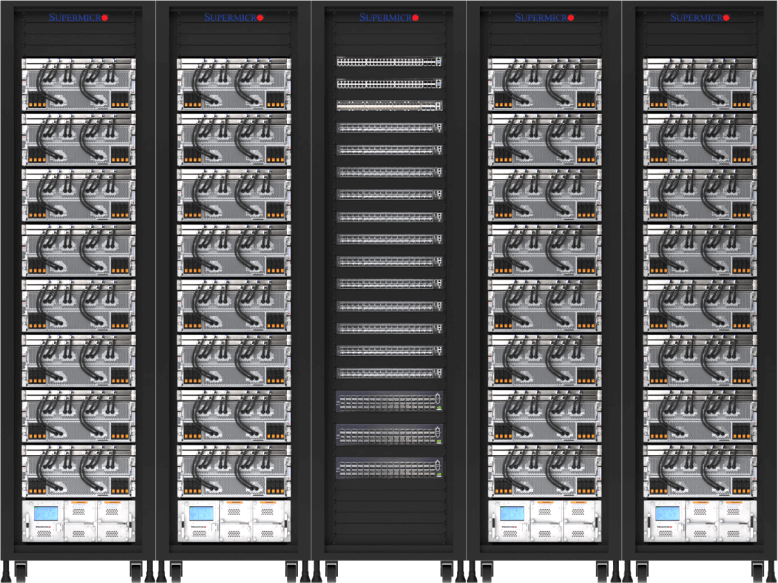This screenshot has width=778, height=583.
Task: Click the bottom liquid-cooled server in the leftmost rack
Action: pyautogui.click(x=78, y=469)
